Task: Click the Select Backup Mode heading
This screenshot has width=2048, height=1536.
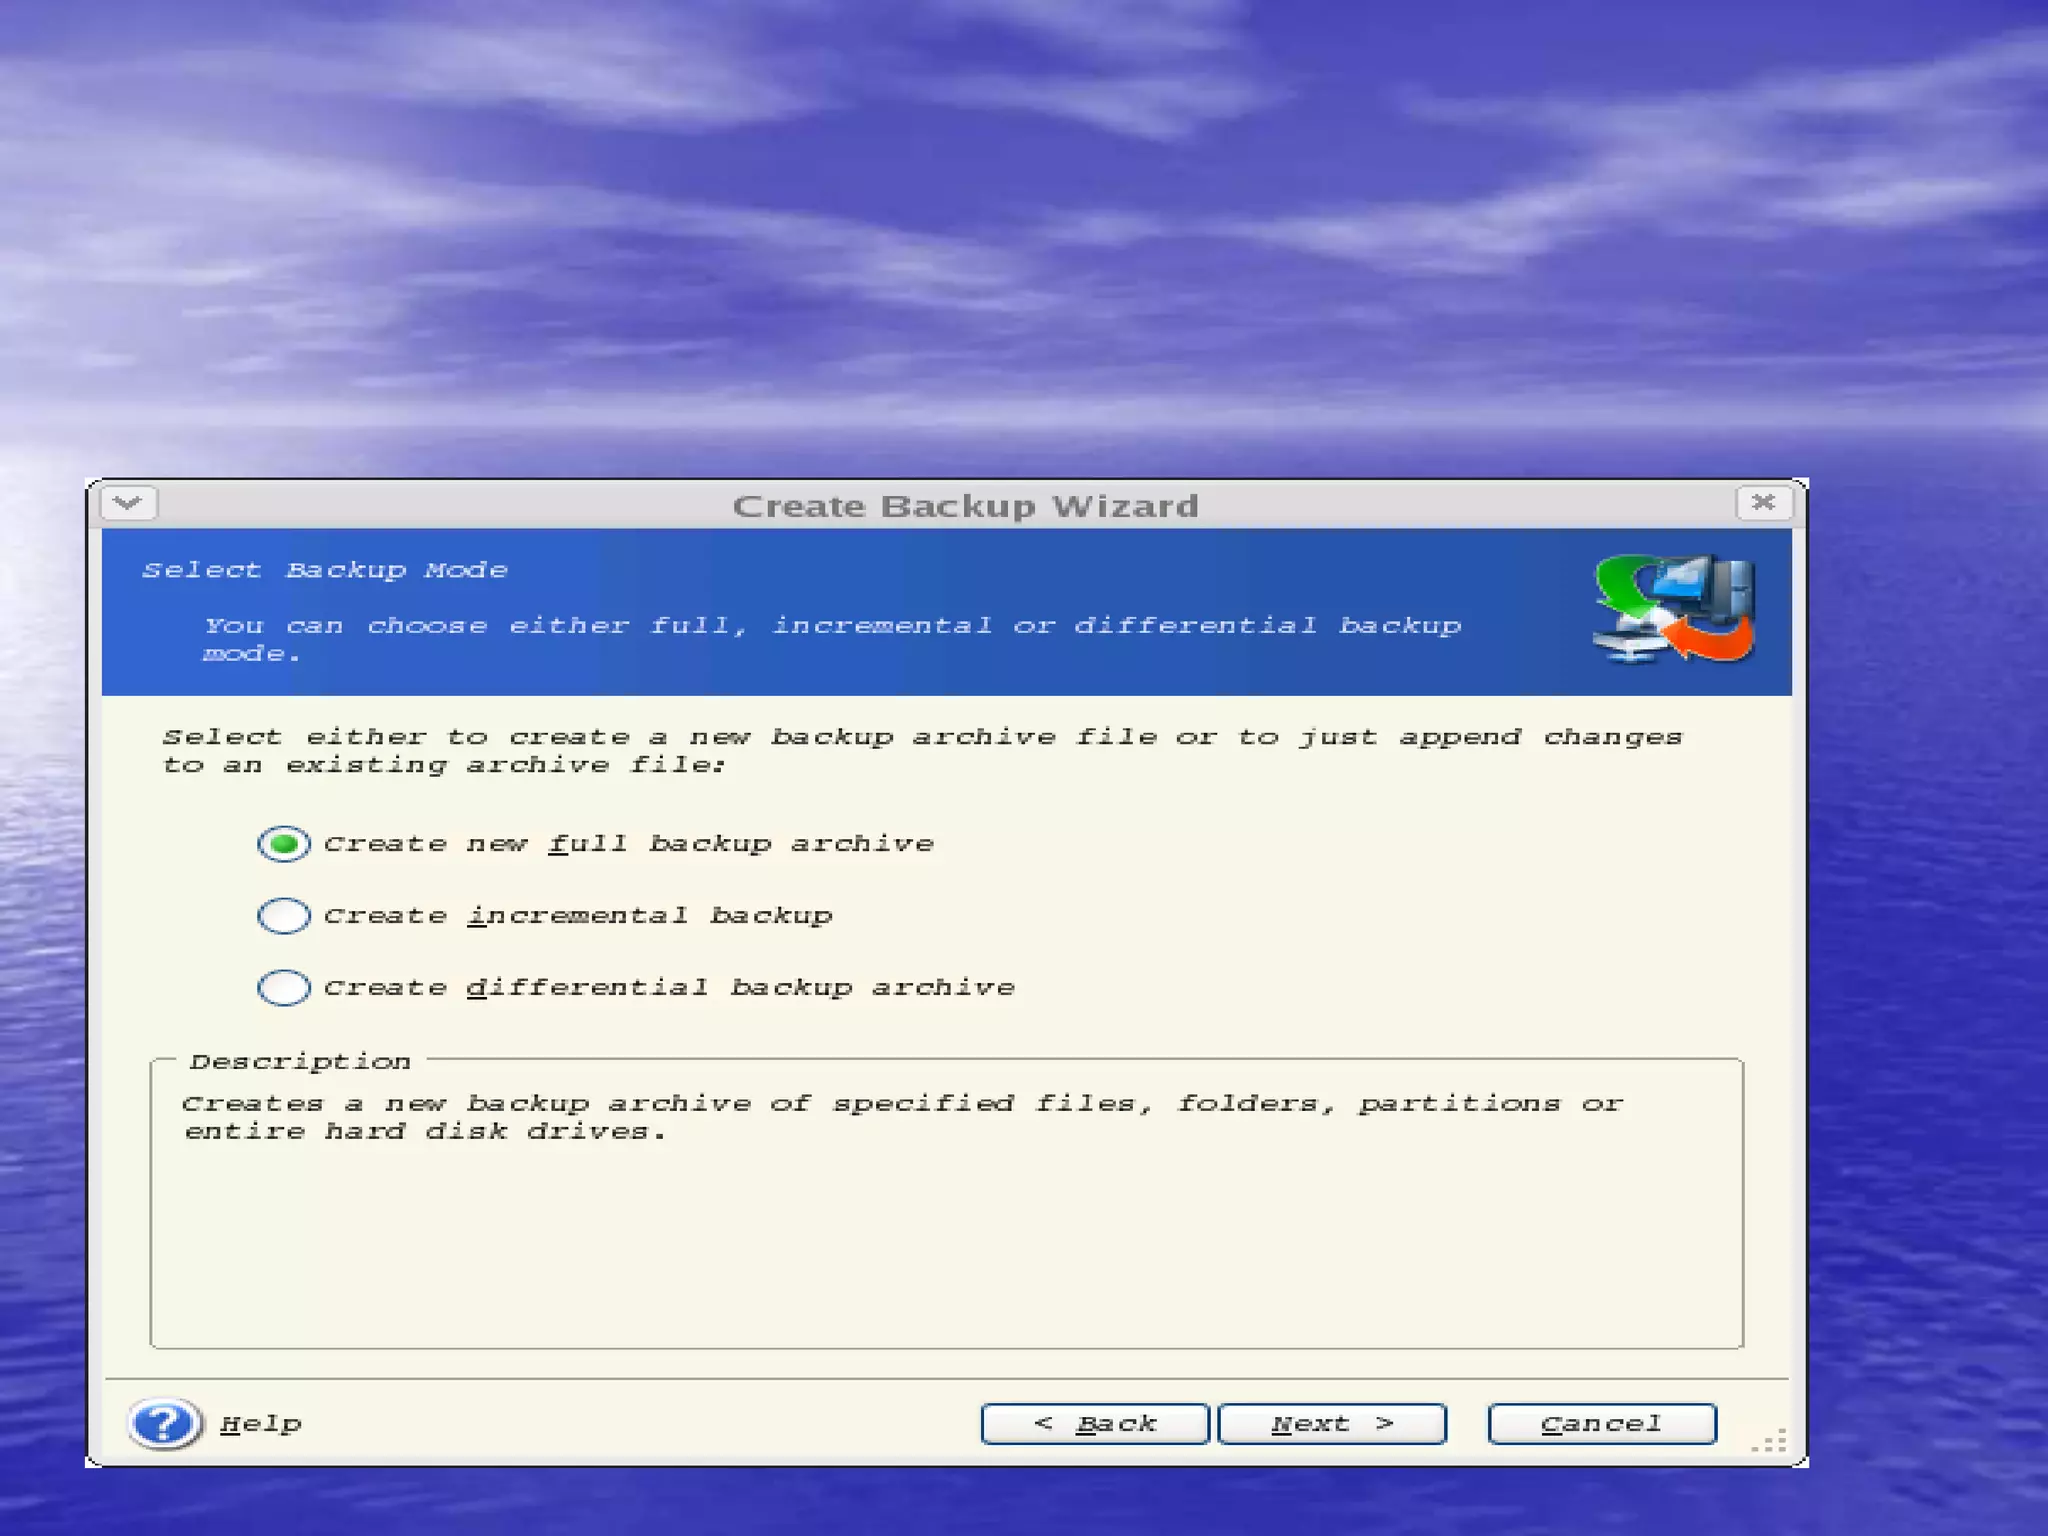Action: pyautogui.click(x=325, y=570)
